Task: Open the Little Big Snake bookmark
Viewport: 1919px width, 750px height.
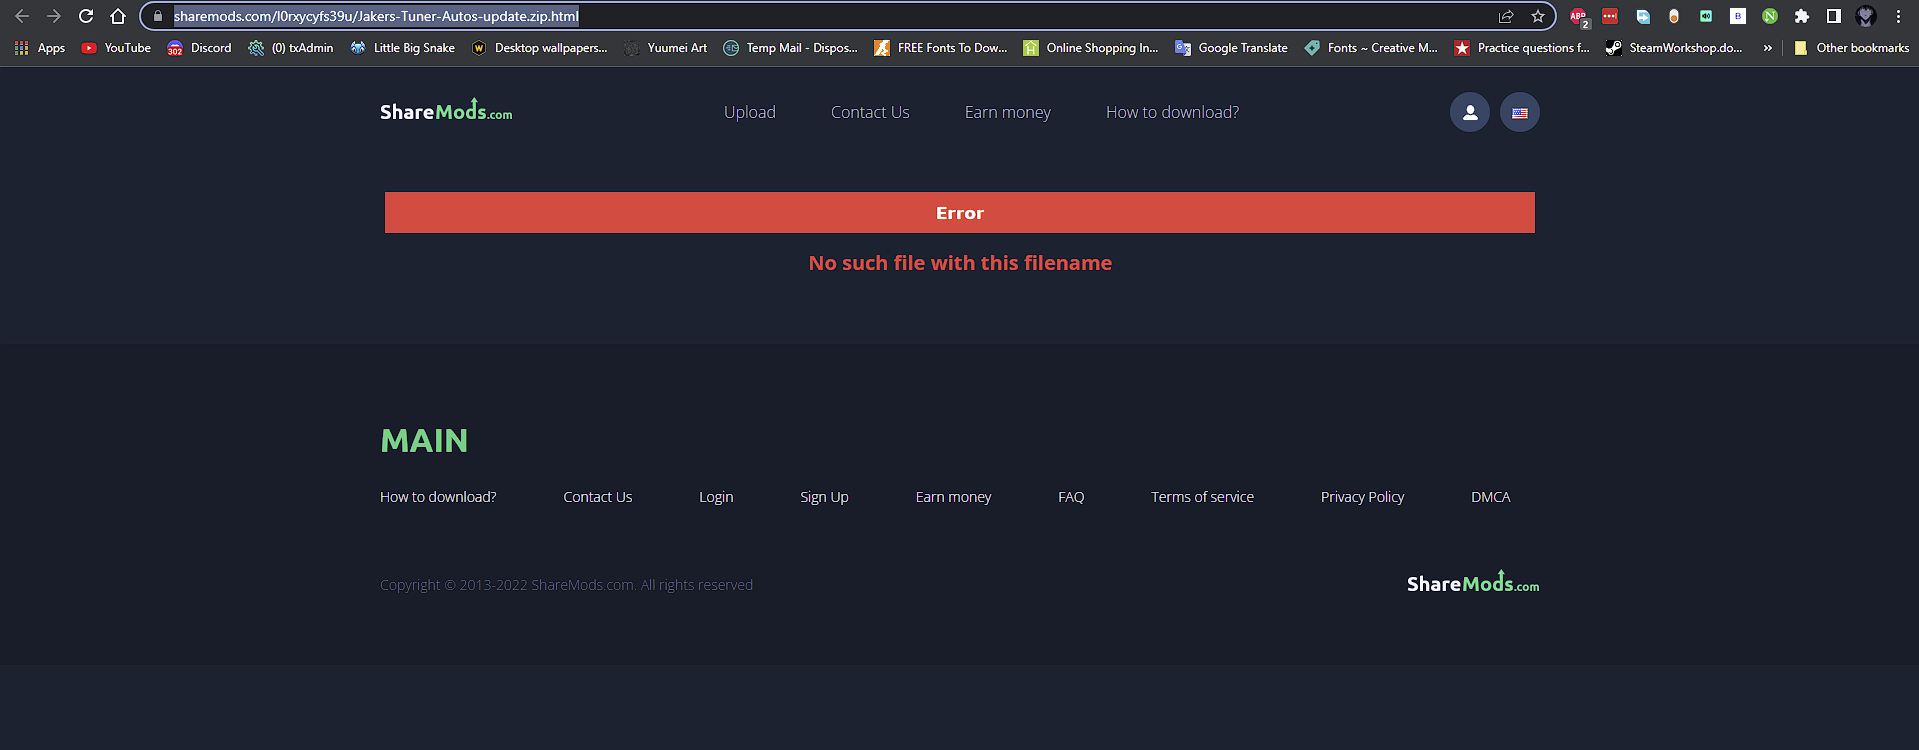Action: pos(403,48)
